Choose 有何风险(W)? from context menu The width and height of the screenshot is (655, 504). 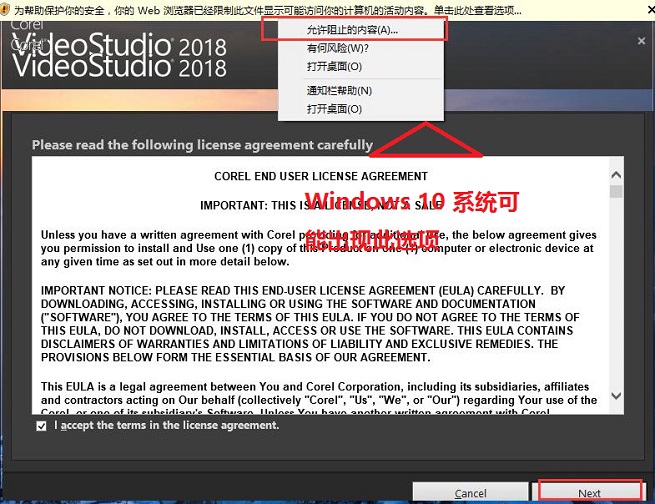338,48
